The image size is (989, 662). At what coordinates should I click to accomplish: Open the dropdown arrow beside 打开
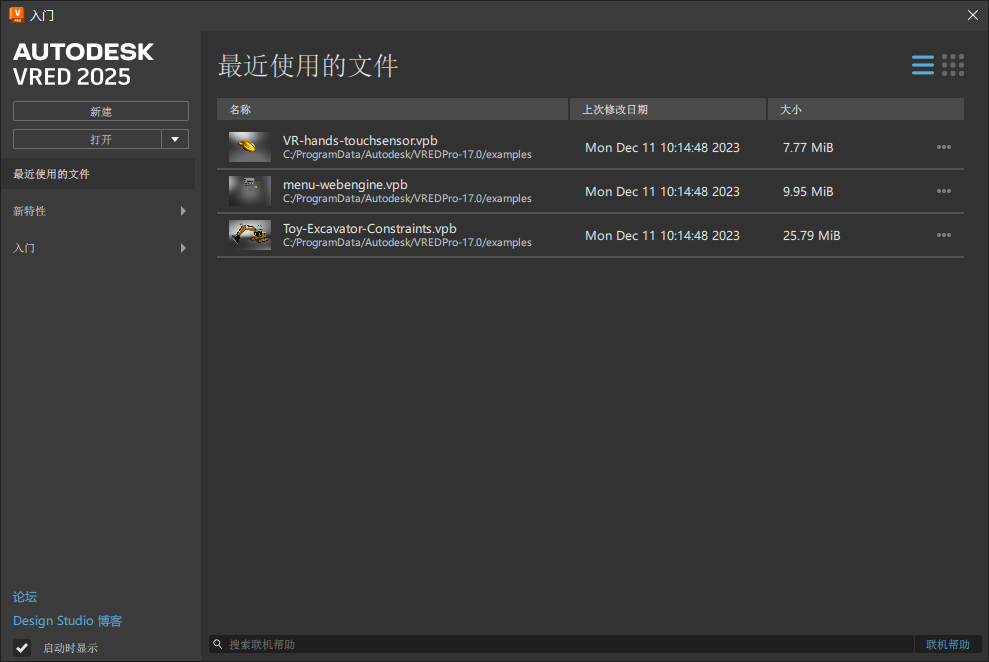click(175, 139)
